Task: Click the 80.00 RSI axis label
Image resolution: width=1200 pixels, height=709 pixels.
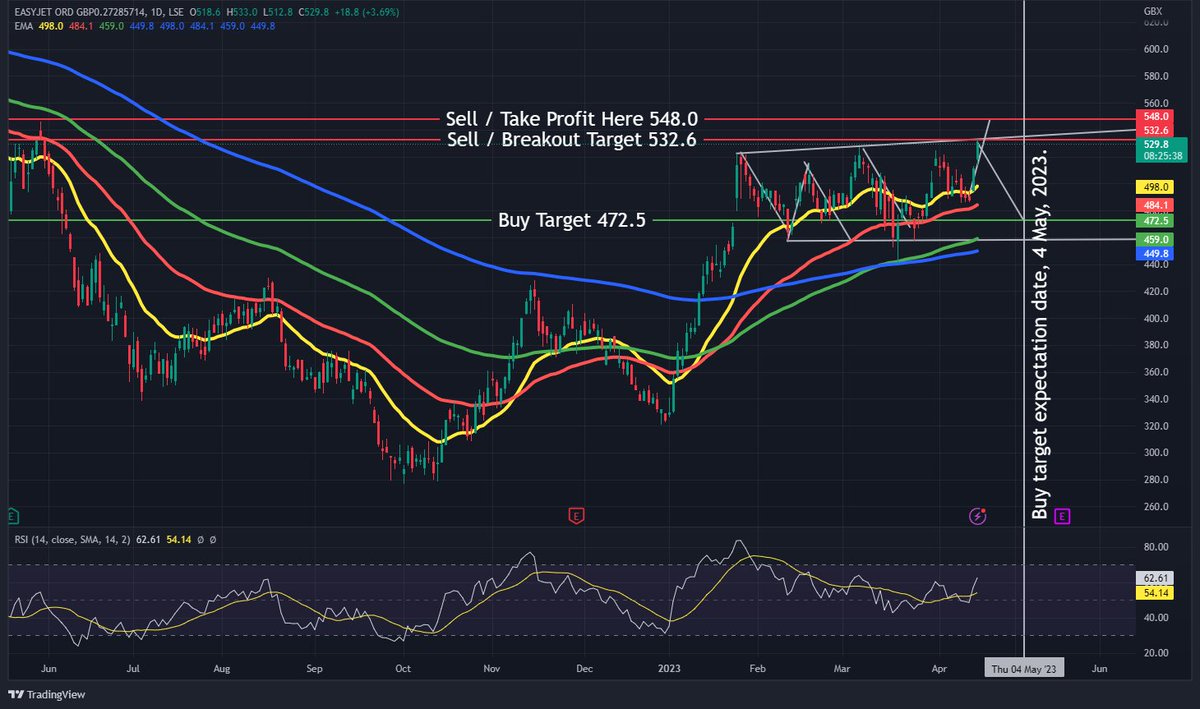Action: tap(1156, 547)
